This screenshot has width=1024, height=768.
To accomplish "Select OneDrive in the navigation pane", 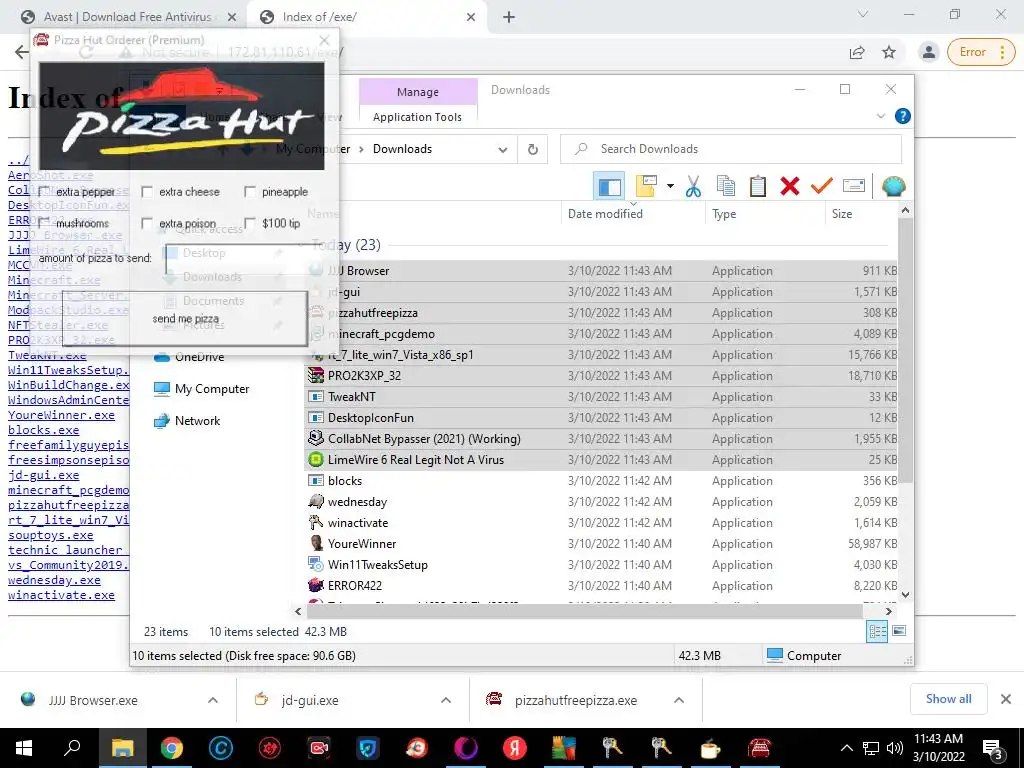I will 189,357.
